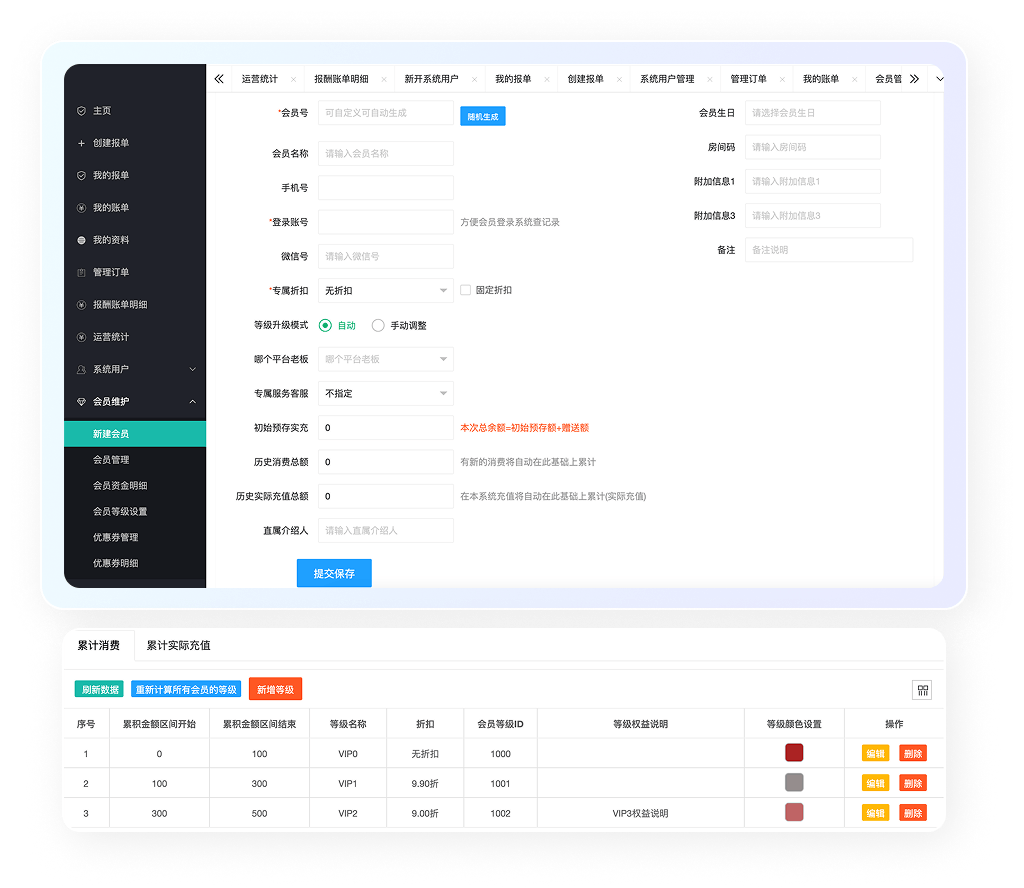The image size is (1024, 888).
Task: Open the column settings grid icon
Action: (x=922, y=690)
